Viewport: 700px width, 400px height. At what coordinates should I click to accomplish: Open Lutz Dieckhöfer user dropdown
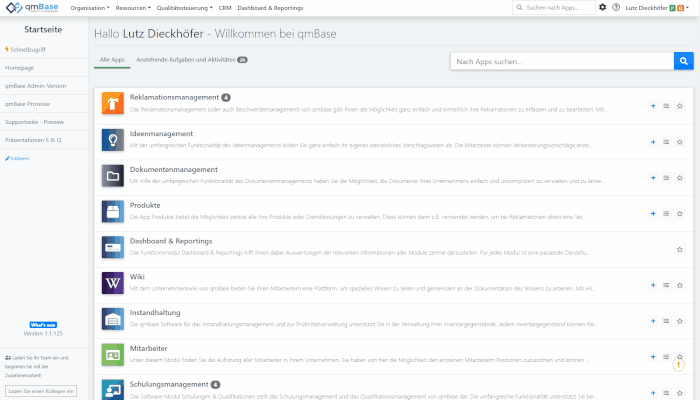pos(657,8)
